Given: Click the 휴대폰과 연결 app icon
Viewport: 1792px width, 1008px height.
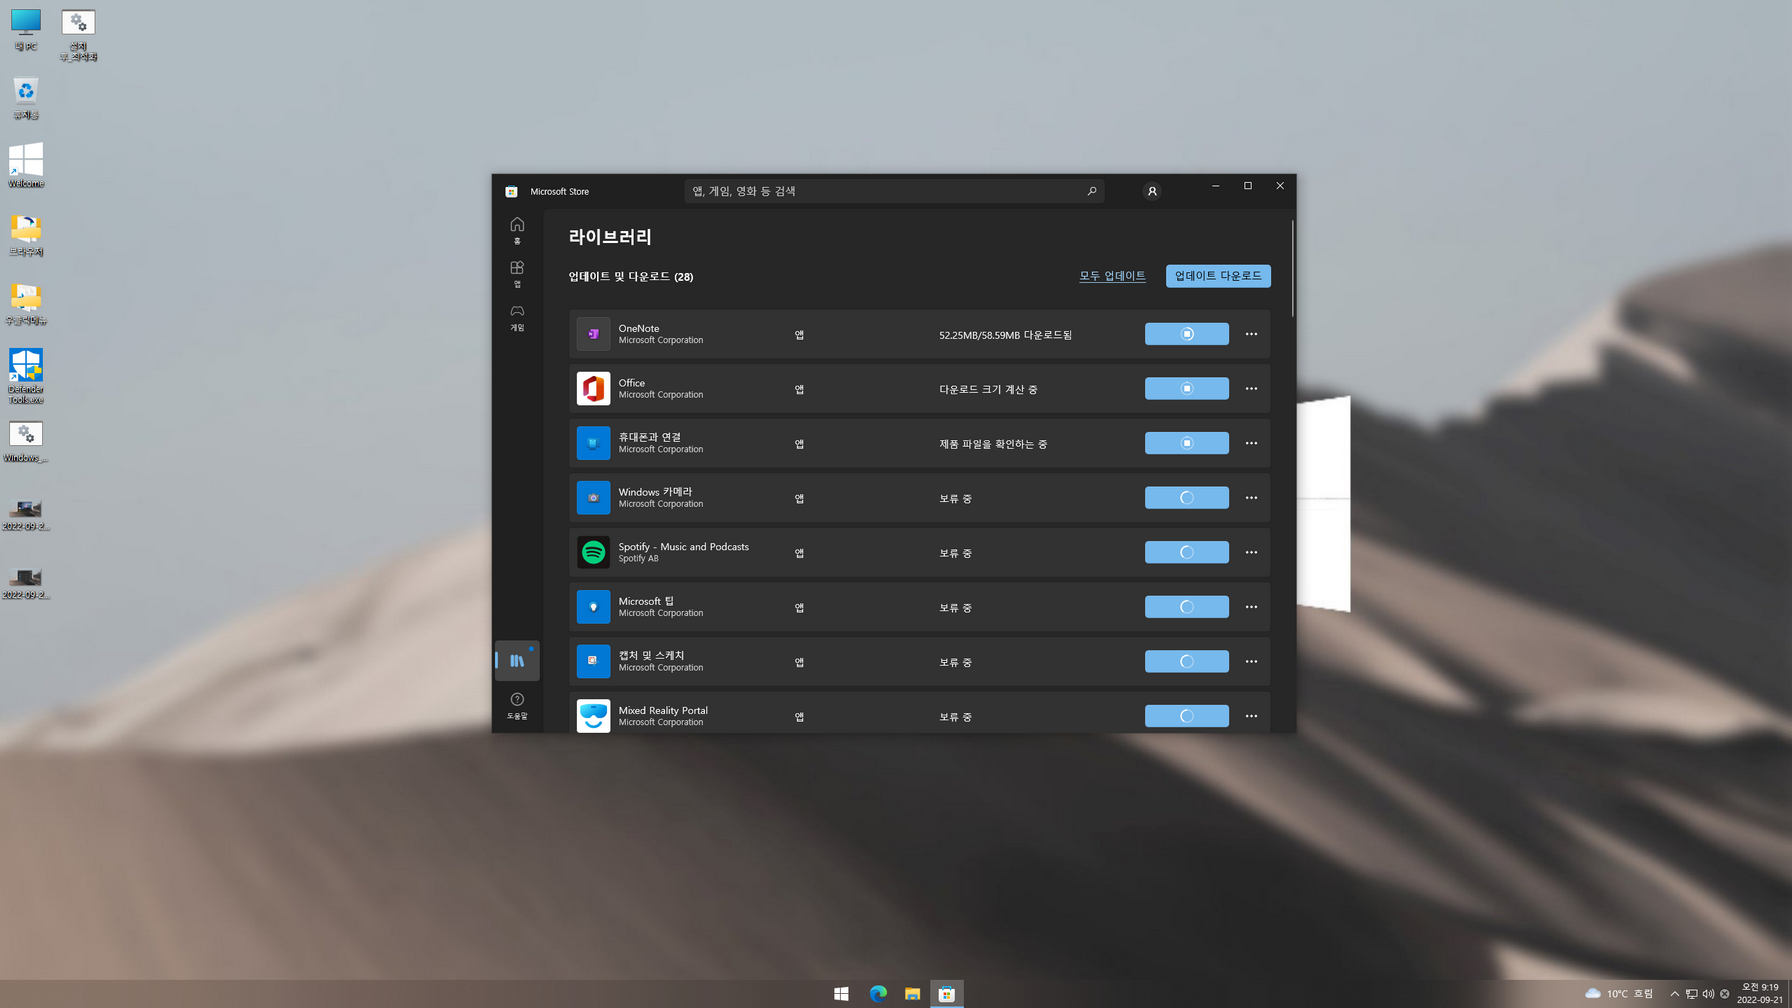Looking at the screenshot, I should point(593,443).
